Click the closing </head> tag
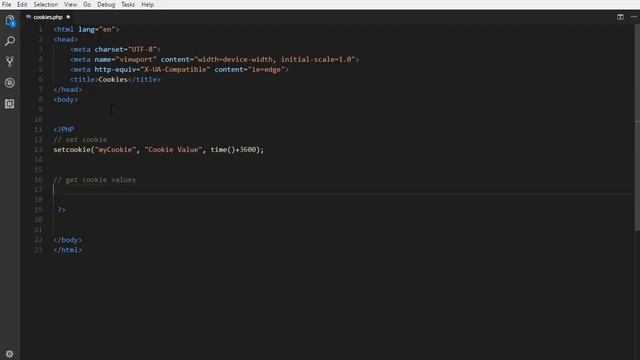640x360 pixels. click(x=68, y=89)
